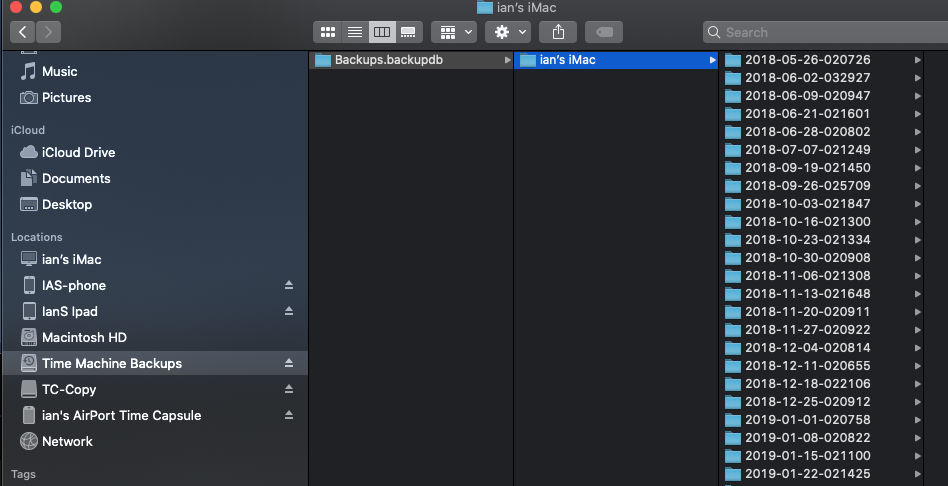Viewport: 948px width, 486px height.
Task: Eject ian's AirPort Time Capsule
Action: [x=289, y=415]
